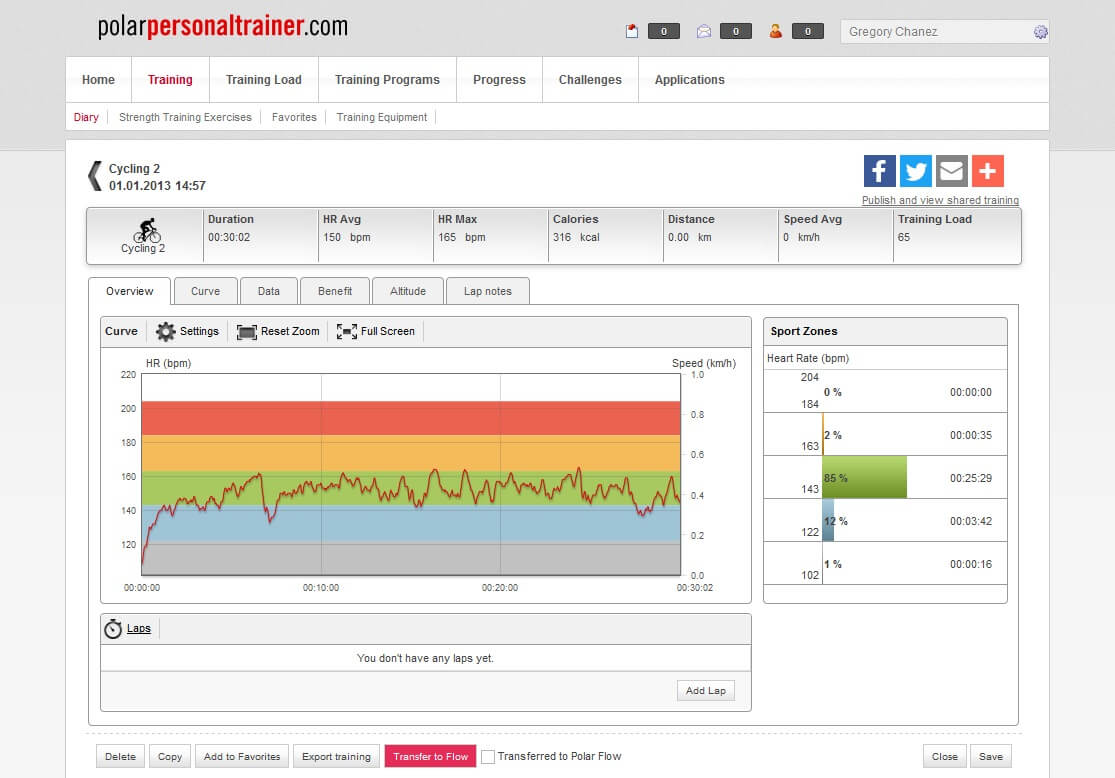Click the Add Lap button

pyautogui.click(x=705, y=691)
